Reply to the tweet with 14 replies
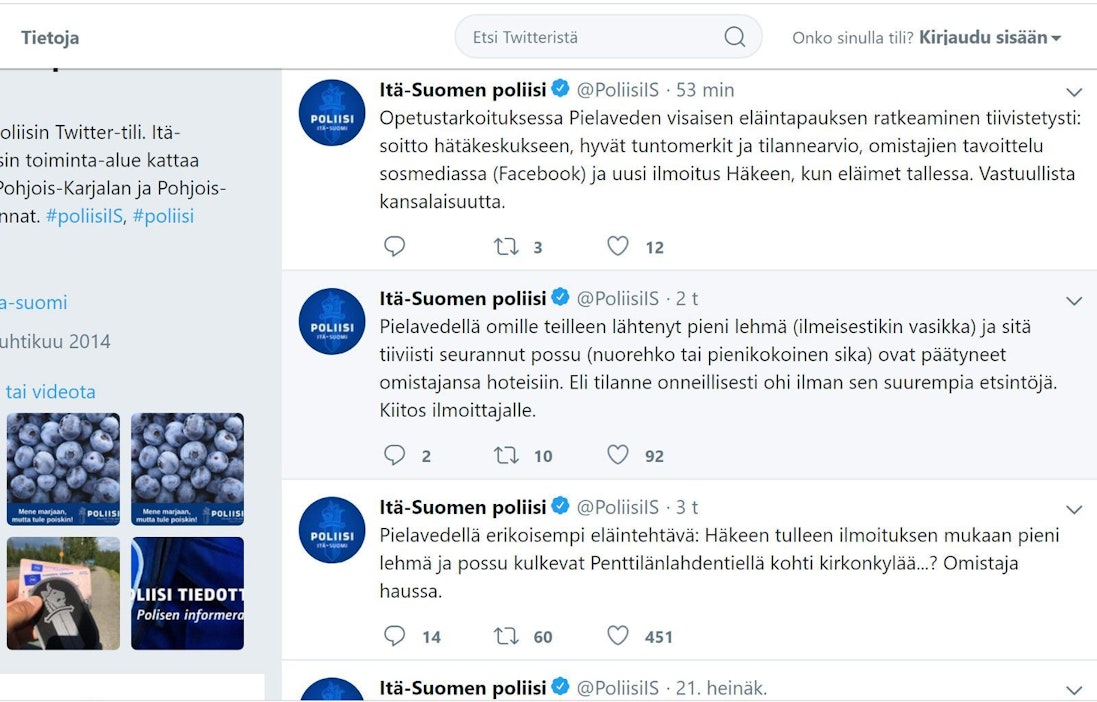Viewport: 1097px width, 702px height. pyautogui.click(x=395, y=636)
